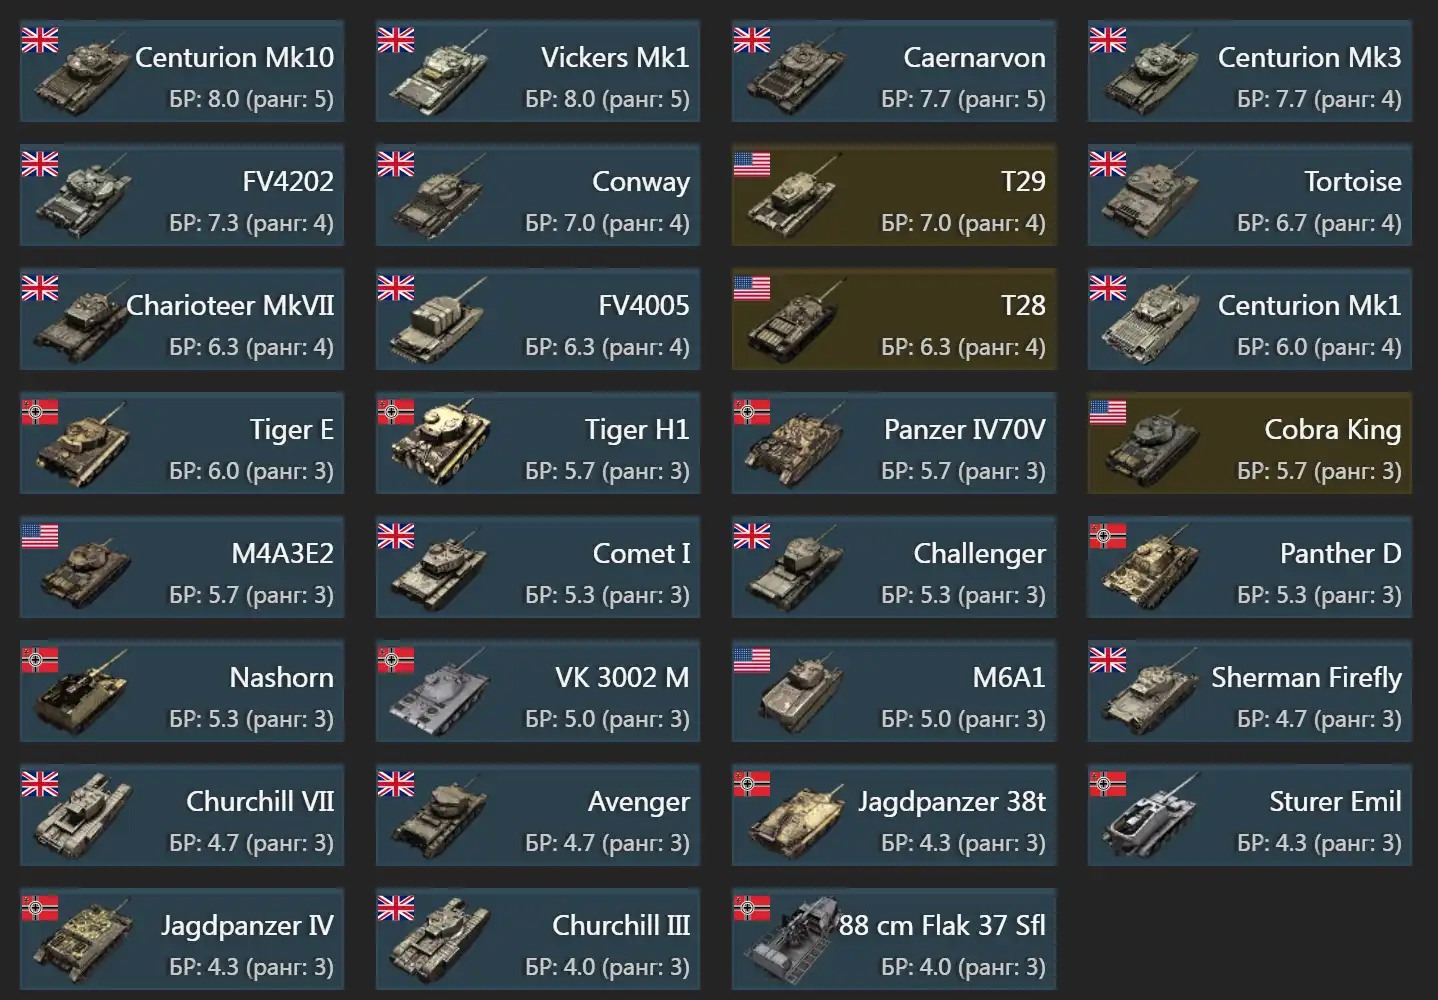Image resolution: width=1438 pixels, height=1000 pixels.
Task: Click the 88 cm Flak 37 Sfl icon
Action: (794, 942)
